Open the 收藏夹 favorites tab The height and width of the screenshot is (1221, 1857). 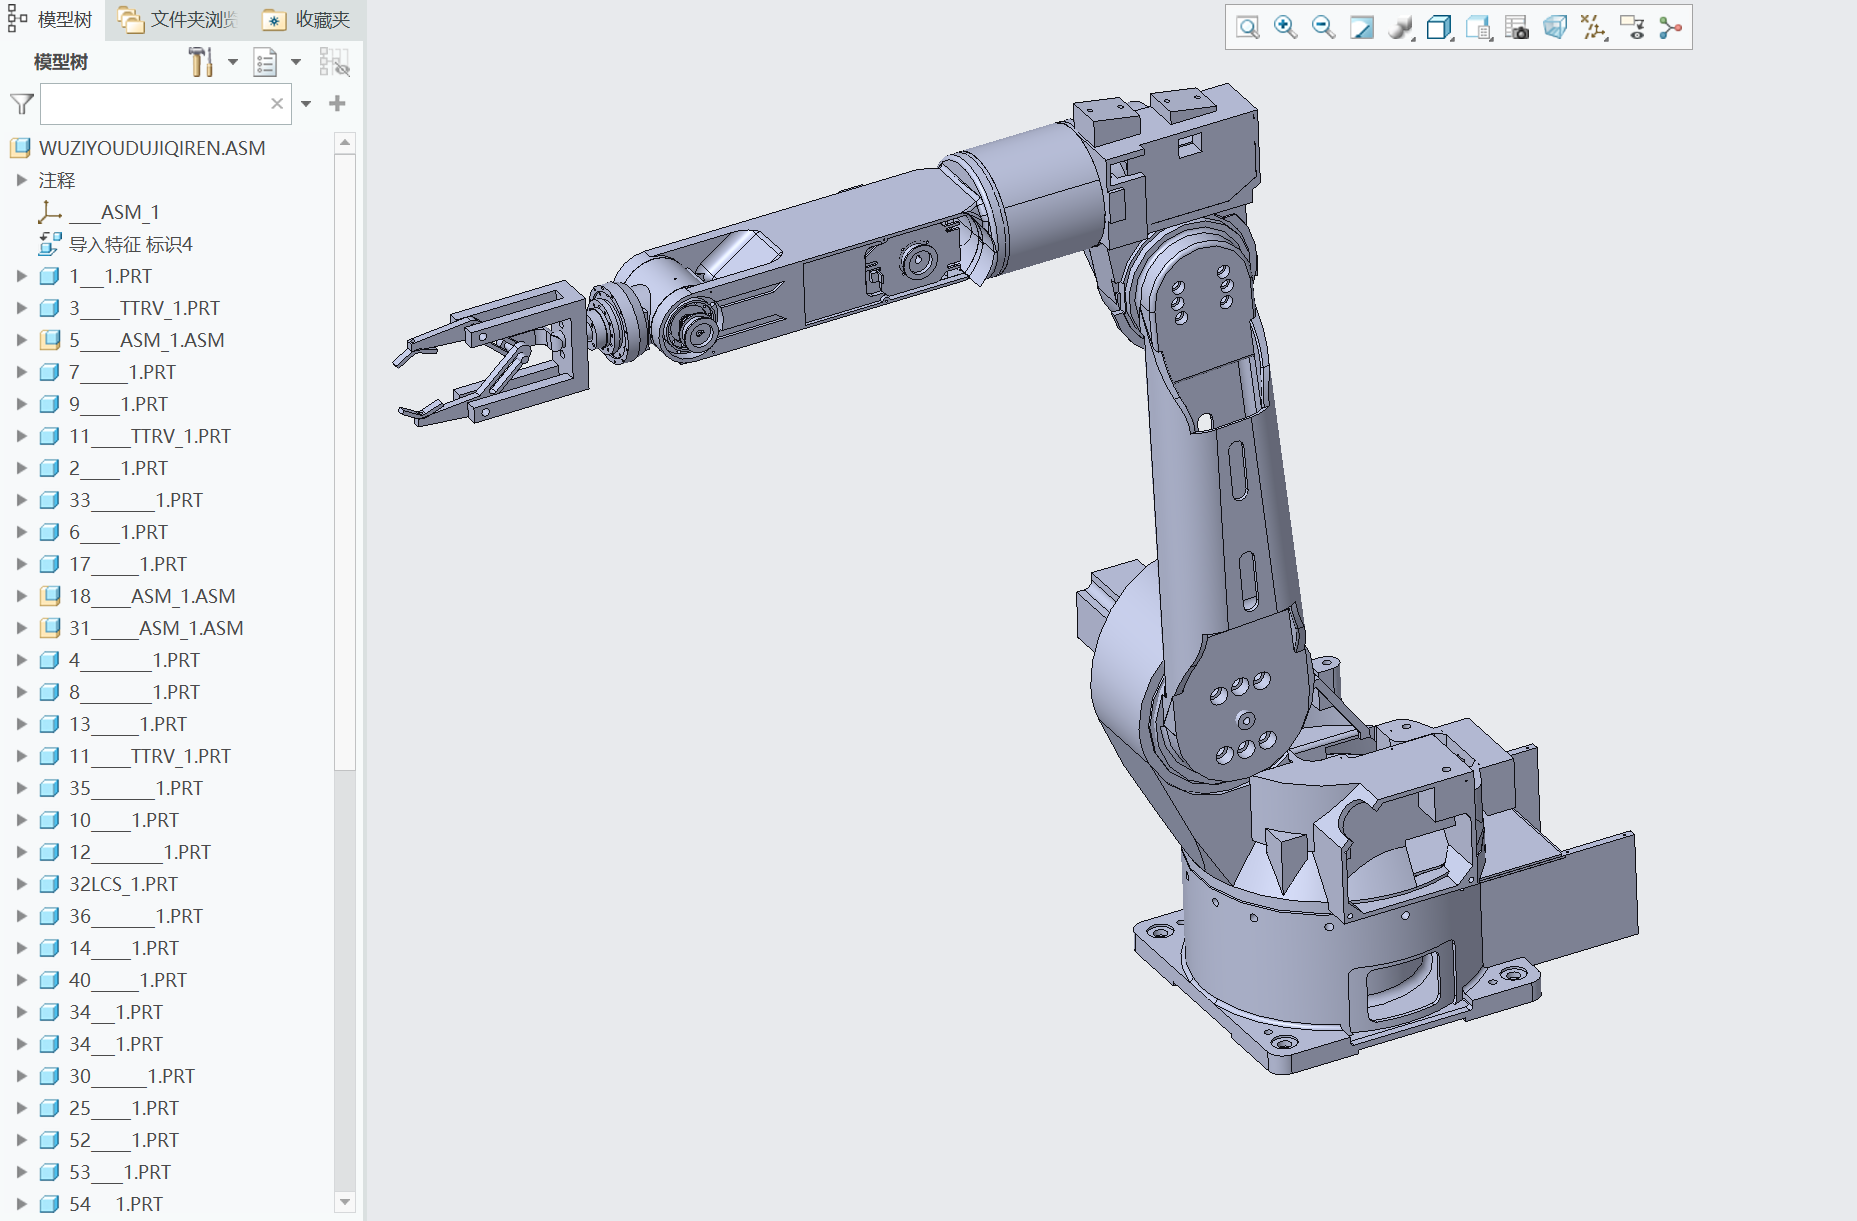coord(307,20)
